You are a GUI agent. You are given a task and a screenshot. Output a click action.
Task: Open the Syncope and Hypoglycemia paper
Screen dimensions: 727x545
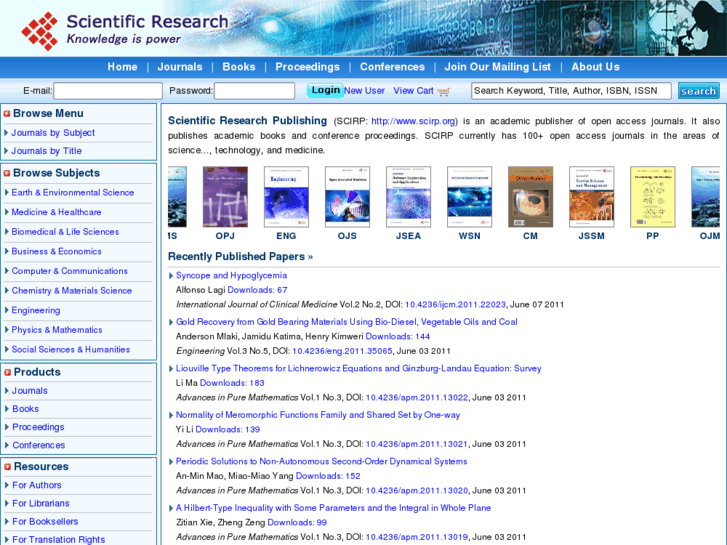(231, 276)
